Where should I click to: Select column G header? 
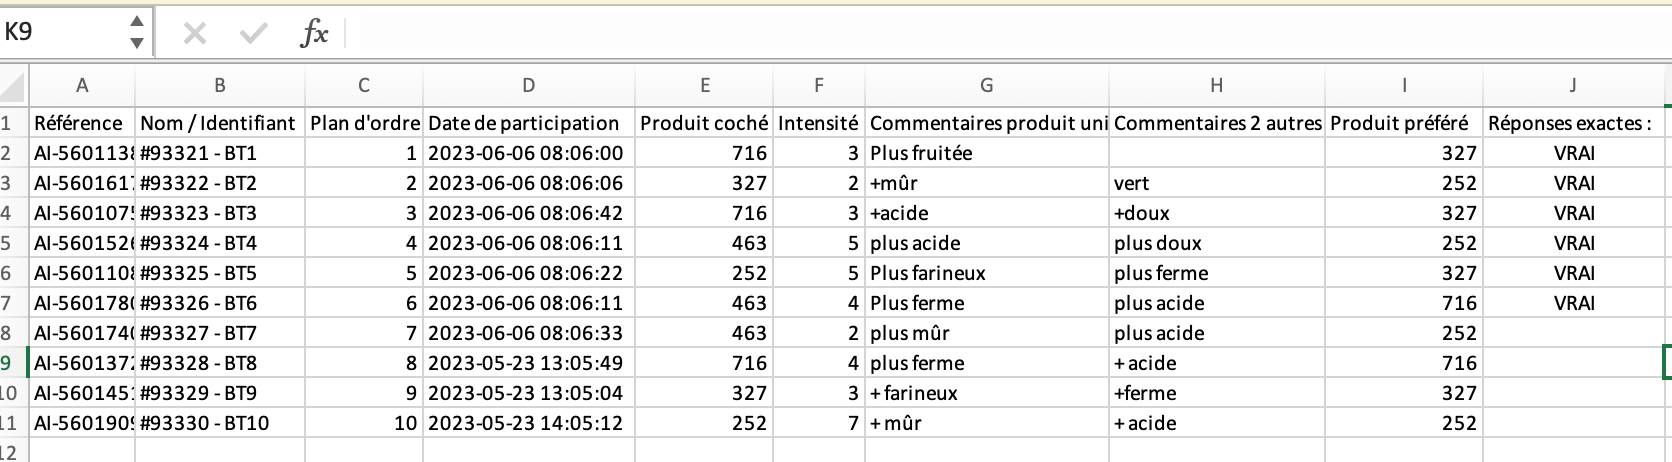(x=986, y=86)
